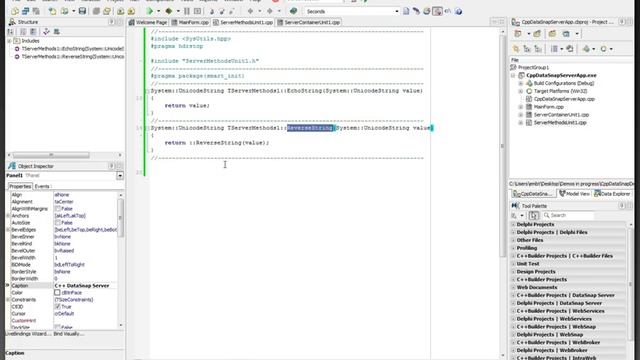640x360 pixels.
Task: Click the Save disk icon in toolbar
Action: coord(82,11)
